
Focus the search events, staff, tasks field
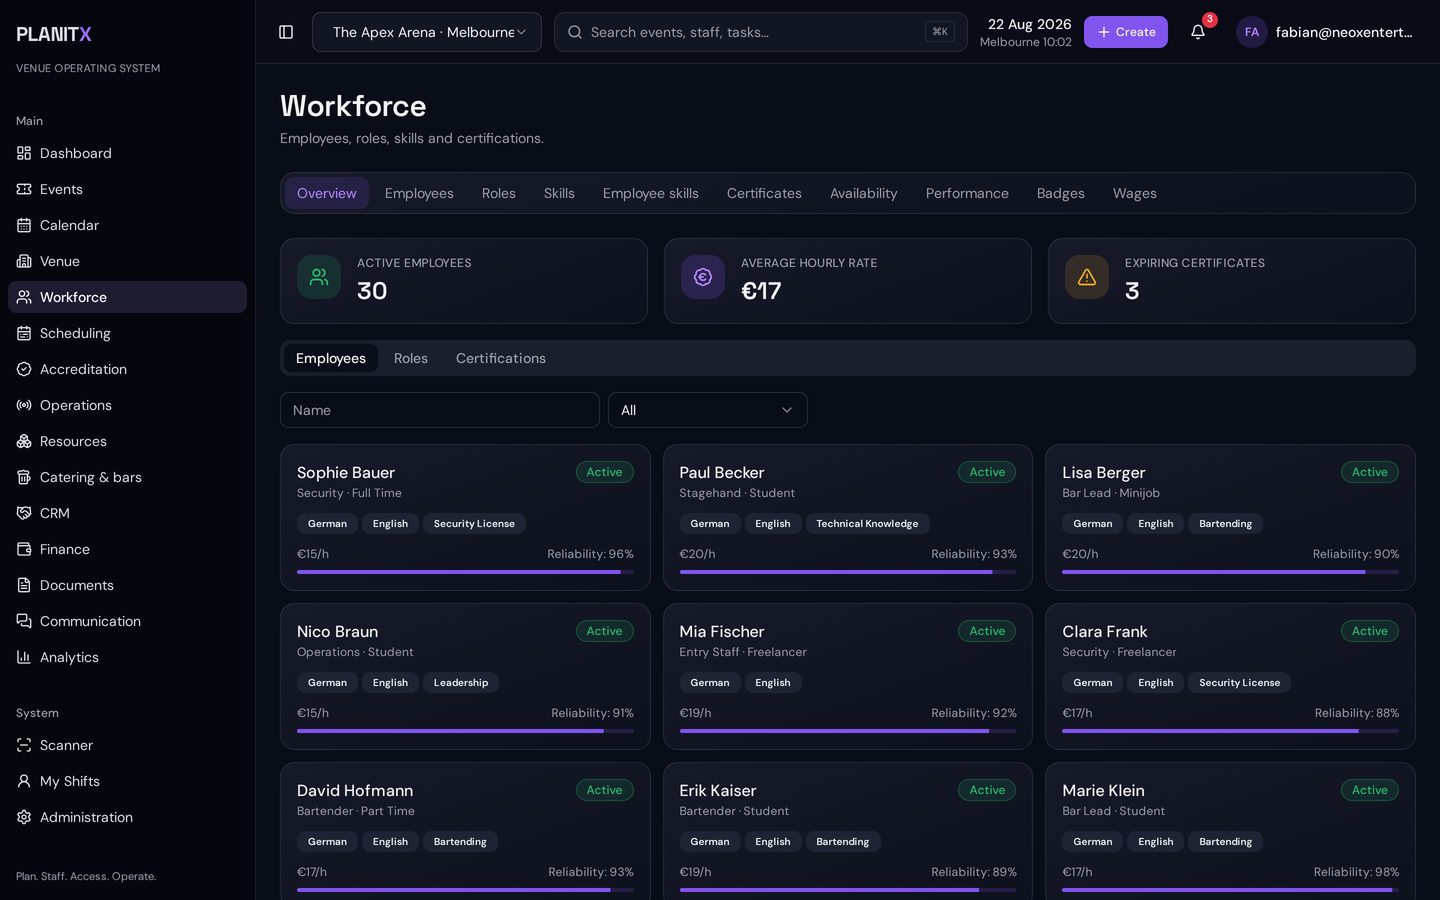pos(760,32)
